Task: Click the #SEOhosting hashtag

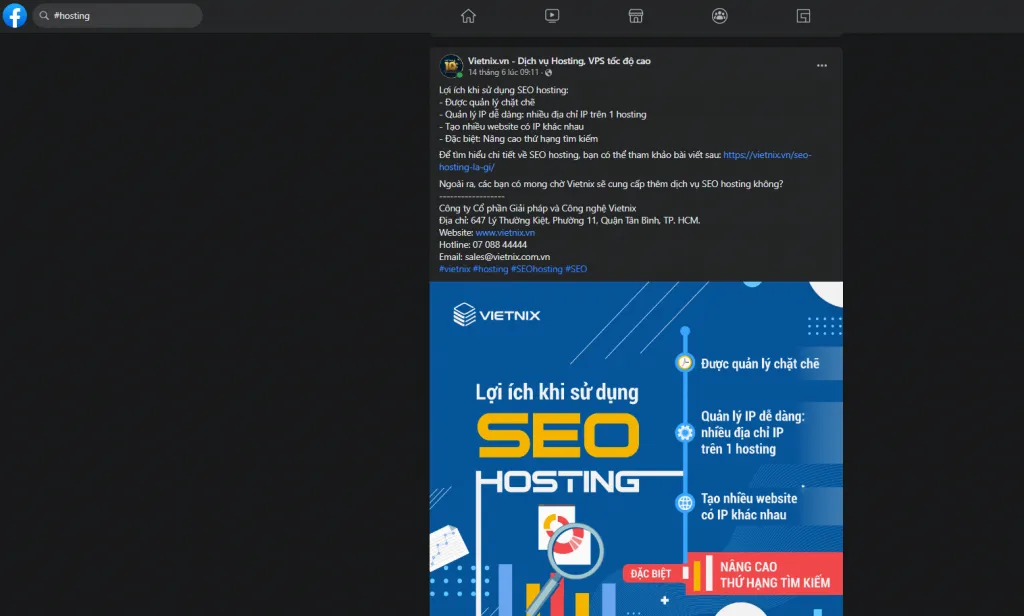Action: point(537,268)
